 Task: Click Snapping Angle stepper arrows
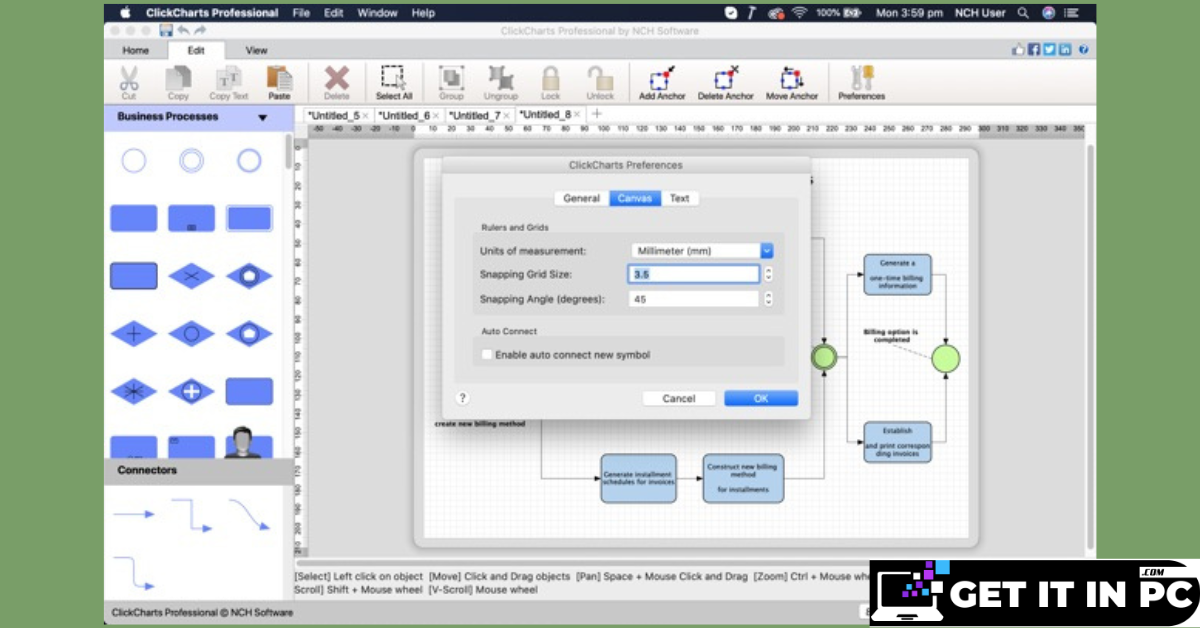(768, 299)
